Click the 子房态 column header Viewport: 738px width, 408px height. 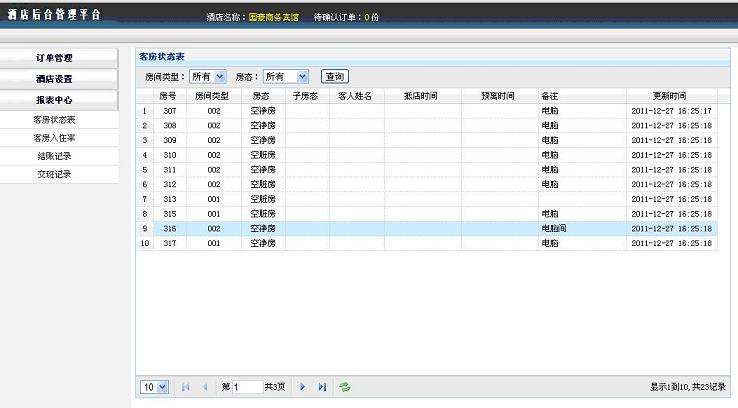coord(305,96)
